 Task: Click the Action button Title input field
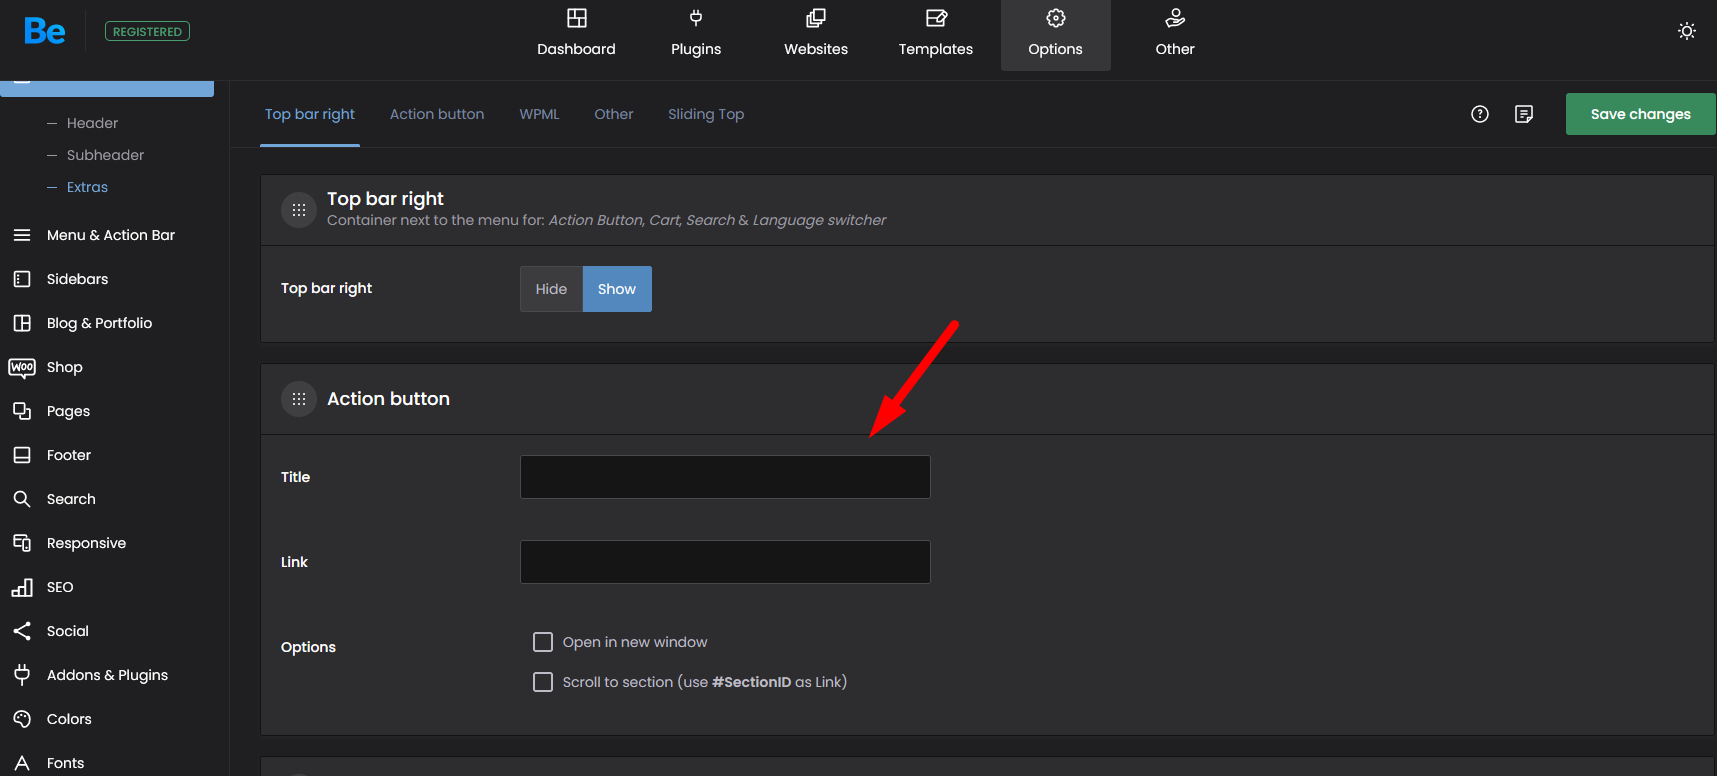click(725, 477)
